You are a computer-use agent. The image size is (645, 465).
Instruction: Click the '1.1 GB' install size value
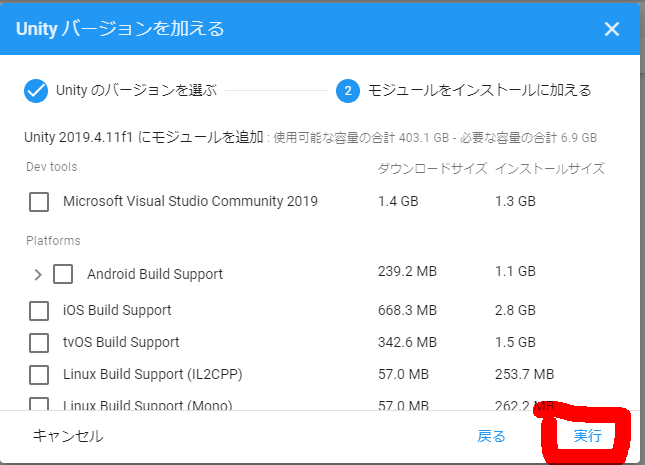tap(515, 271)
